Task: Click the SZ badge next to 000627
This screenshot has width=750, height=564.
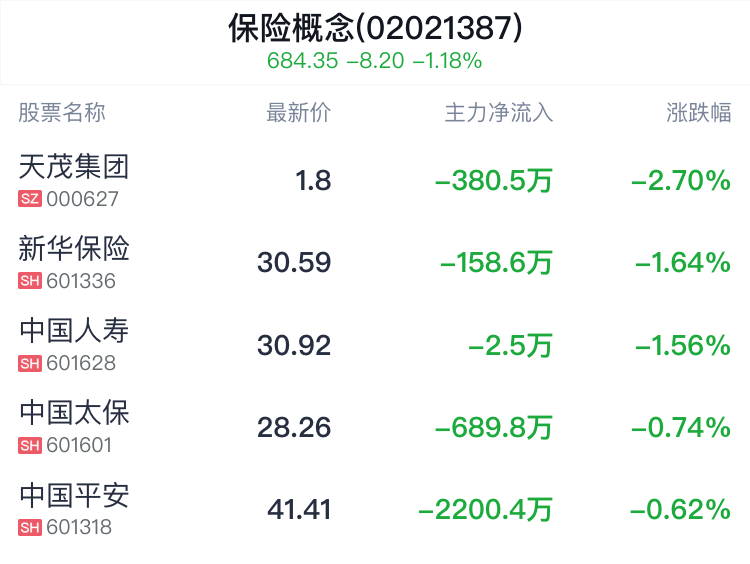Action: click(x=30, y=199)
